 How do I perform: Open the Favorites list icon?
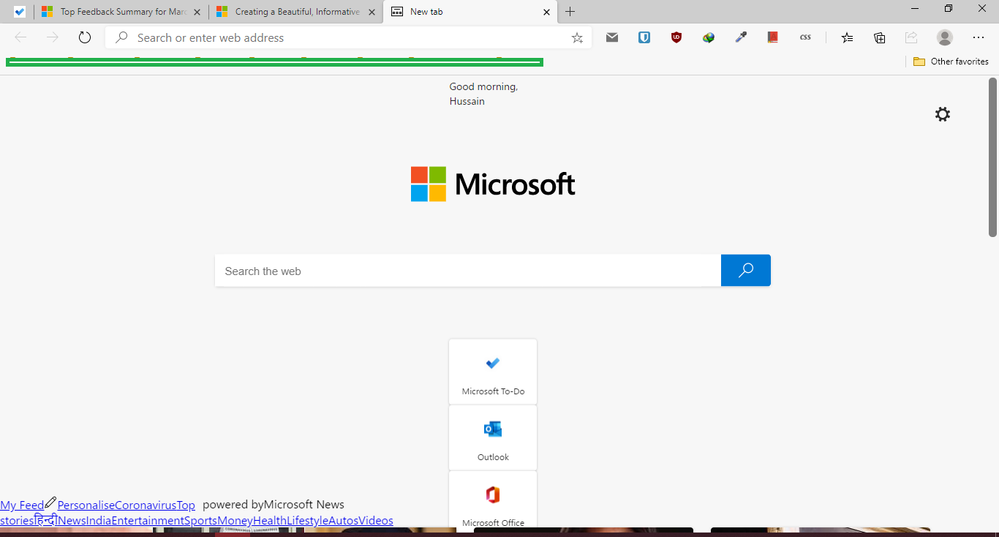pos(847,38)
